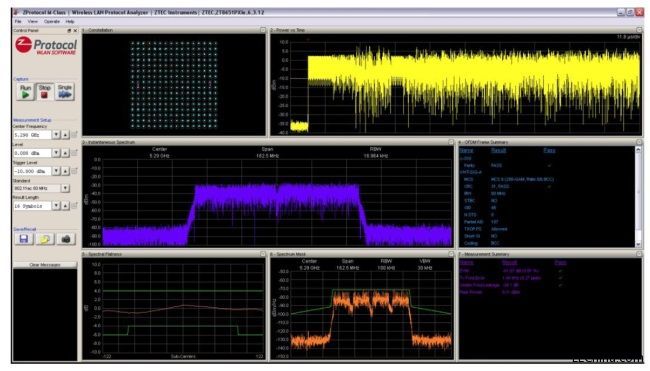Recall a setup with the folder icon
The width and height of the screenshot is (650, 371).
(x=45, y=239)
